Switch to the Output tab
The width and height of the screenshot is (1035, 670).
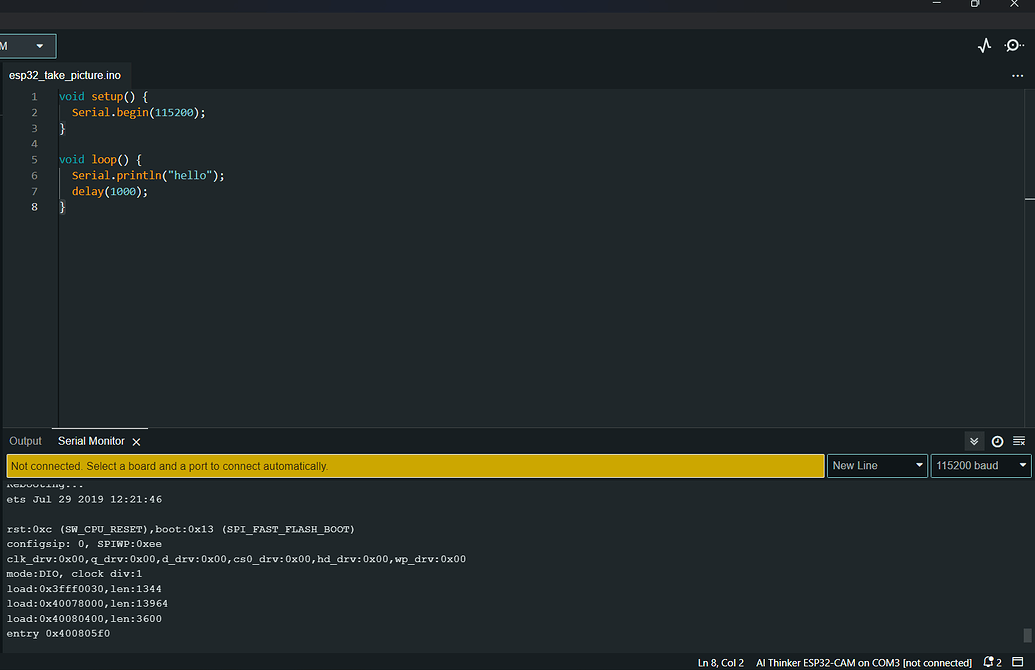(x=25, y=441)
